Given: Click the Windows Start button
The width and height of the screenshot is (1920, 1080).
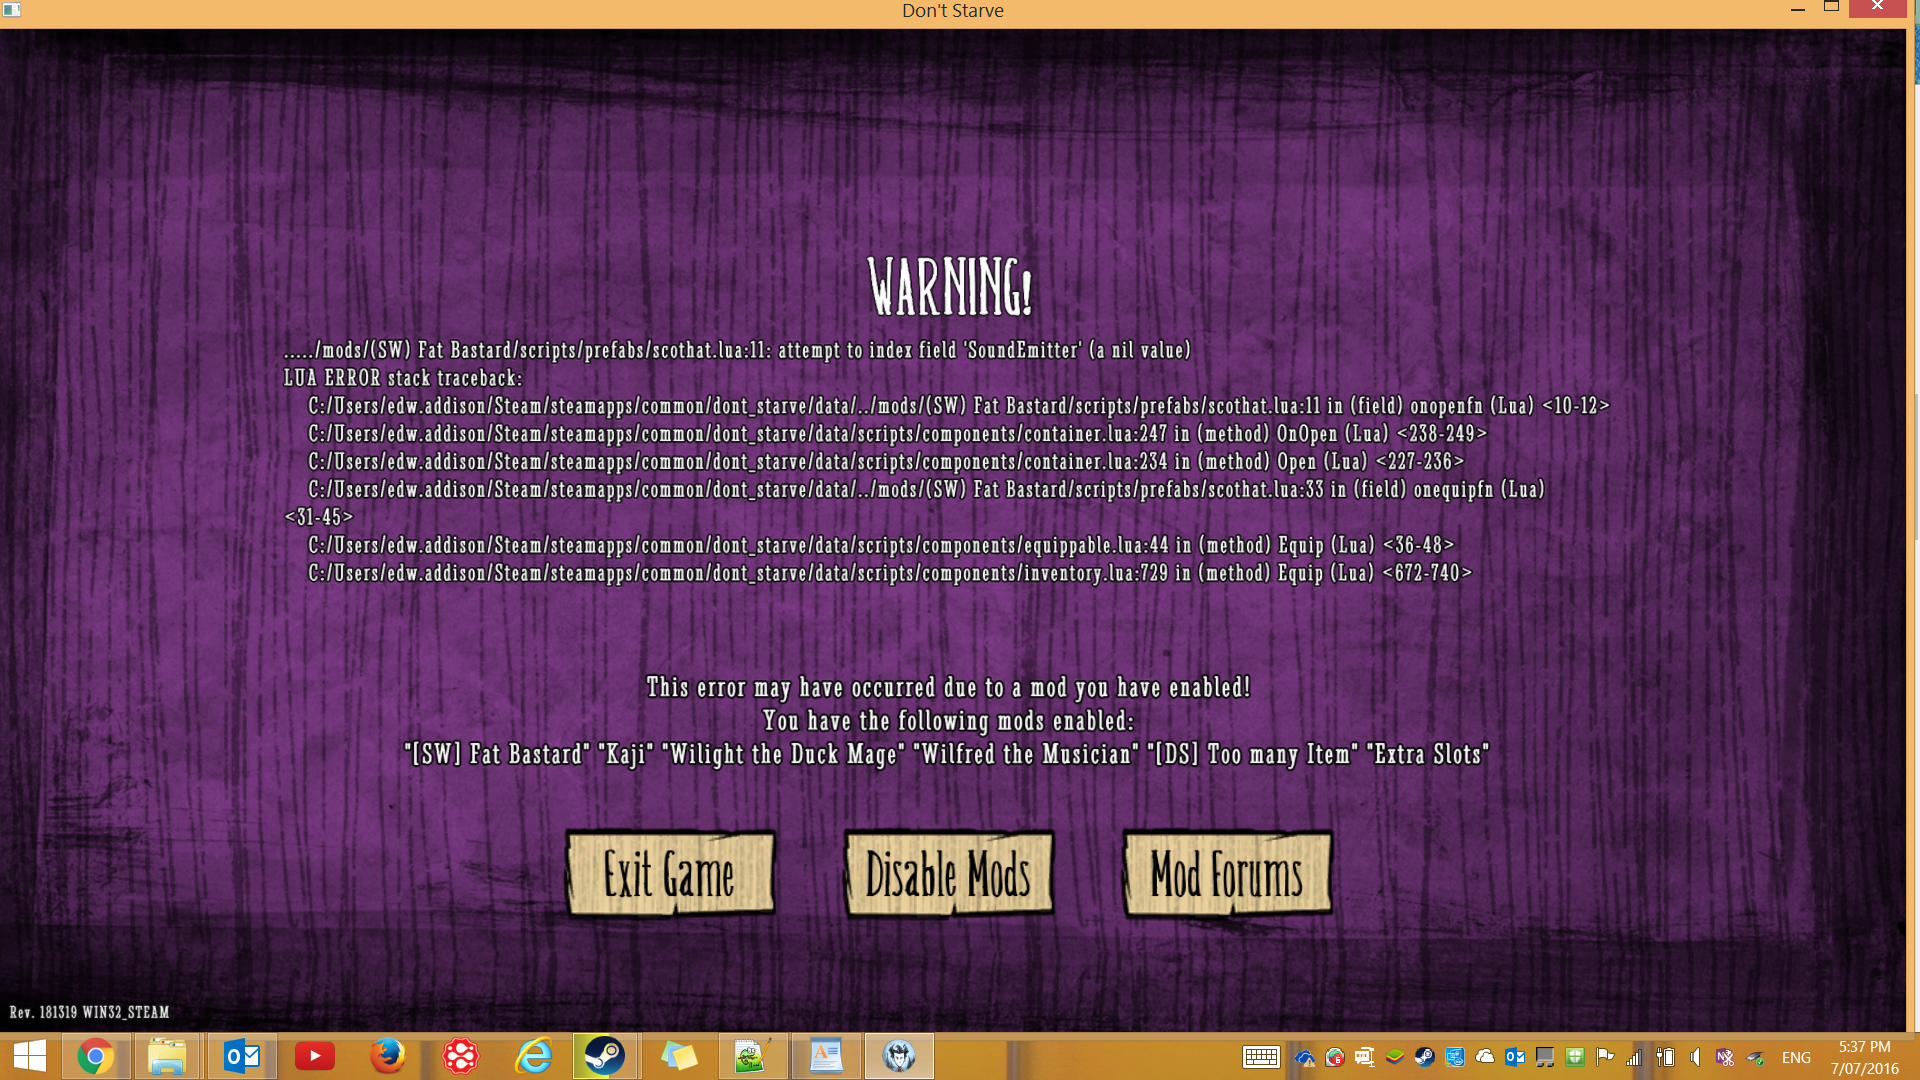Looking at the screenshot, I should pos(30,1056).
